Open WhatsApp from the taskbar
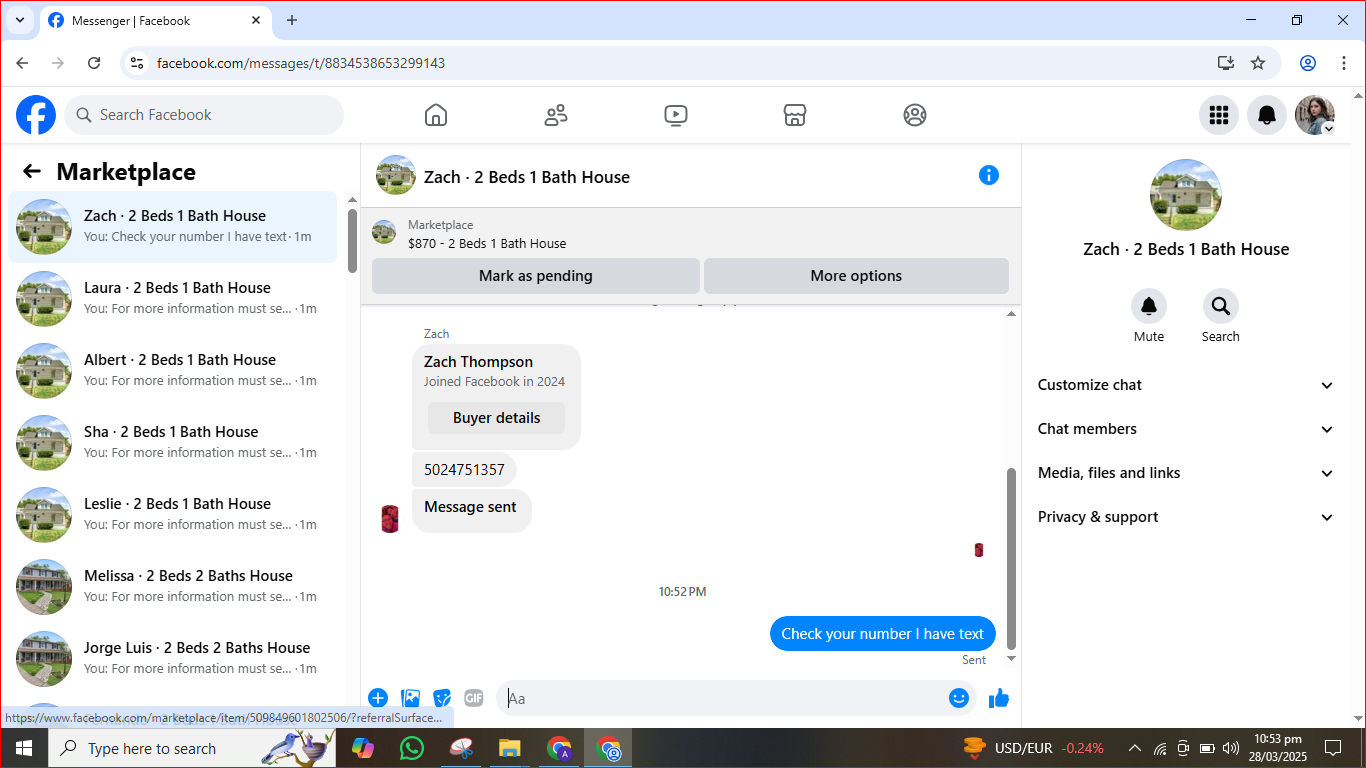Viewport: 1366px width, 768px height. click(411, 748)
